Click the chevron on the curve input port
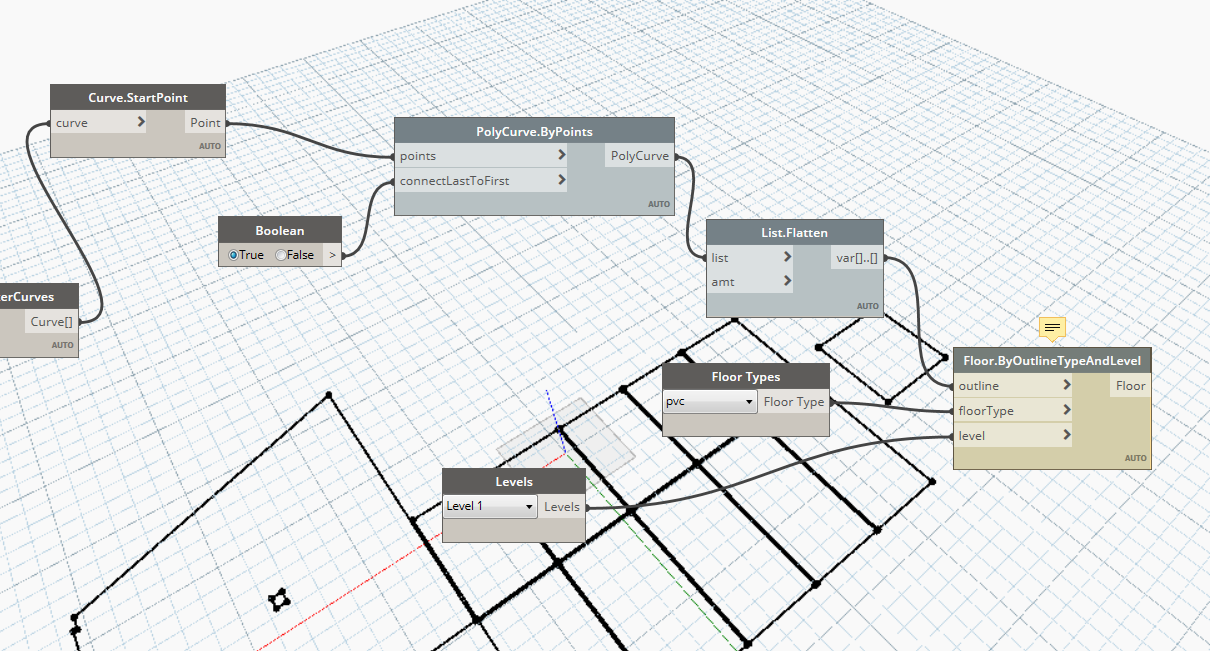 coord(140,123)
